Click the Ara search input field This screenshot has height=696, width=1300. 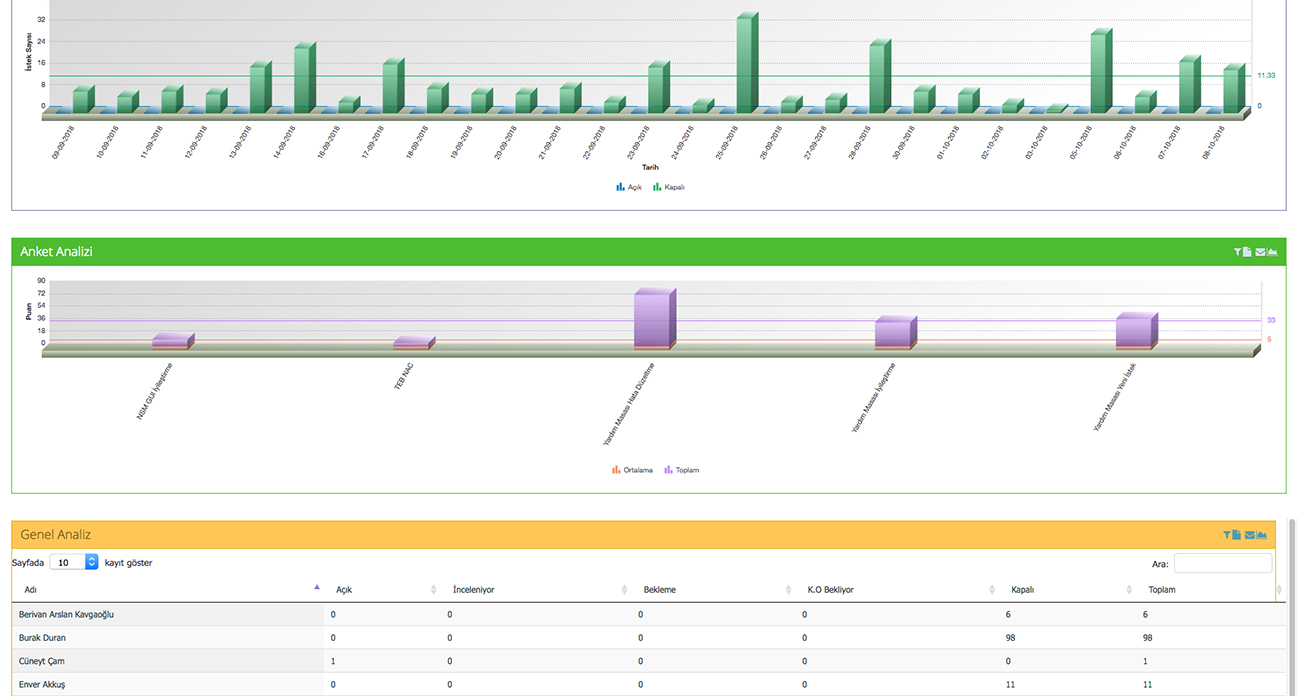(x=1223, y=564)
